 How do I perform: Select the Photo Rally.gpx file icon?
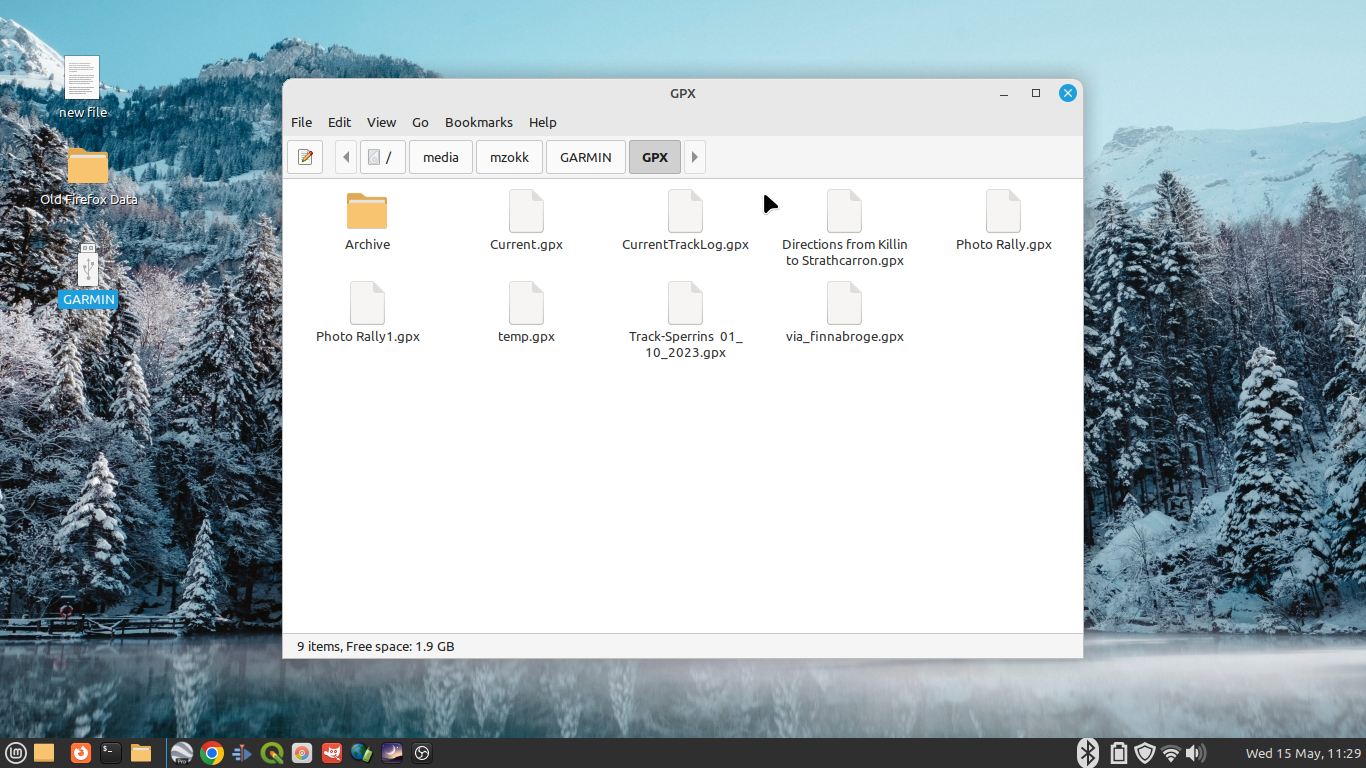click(x=1003, y=211)
